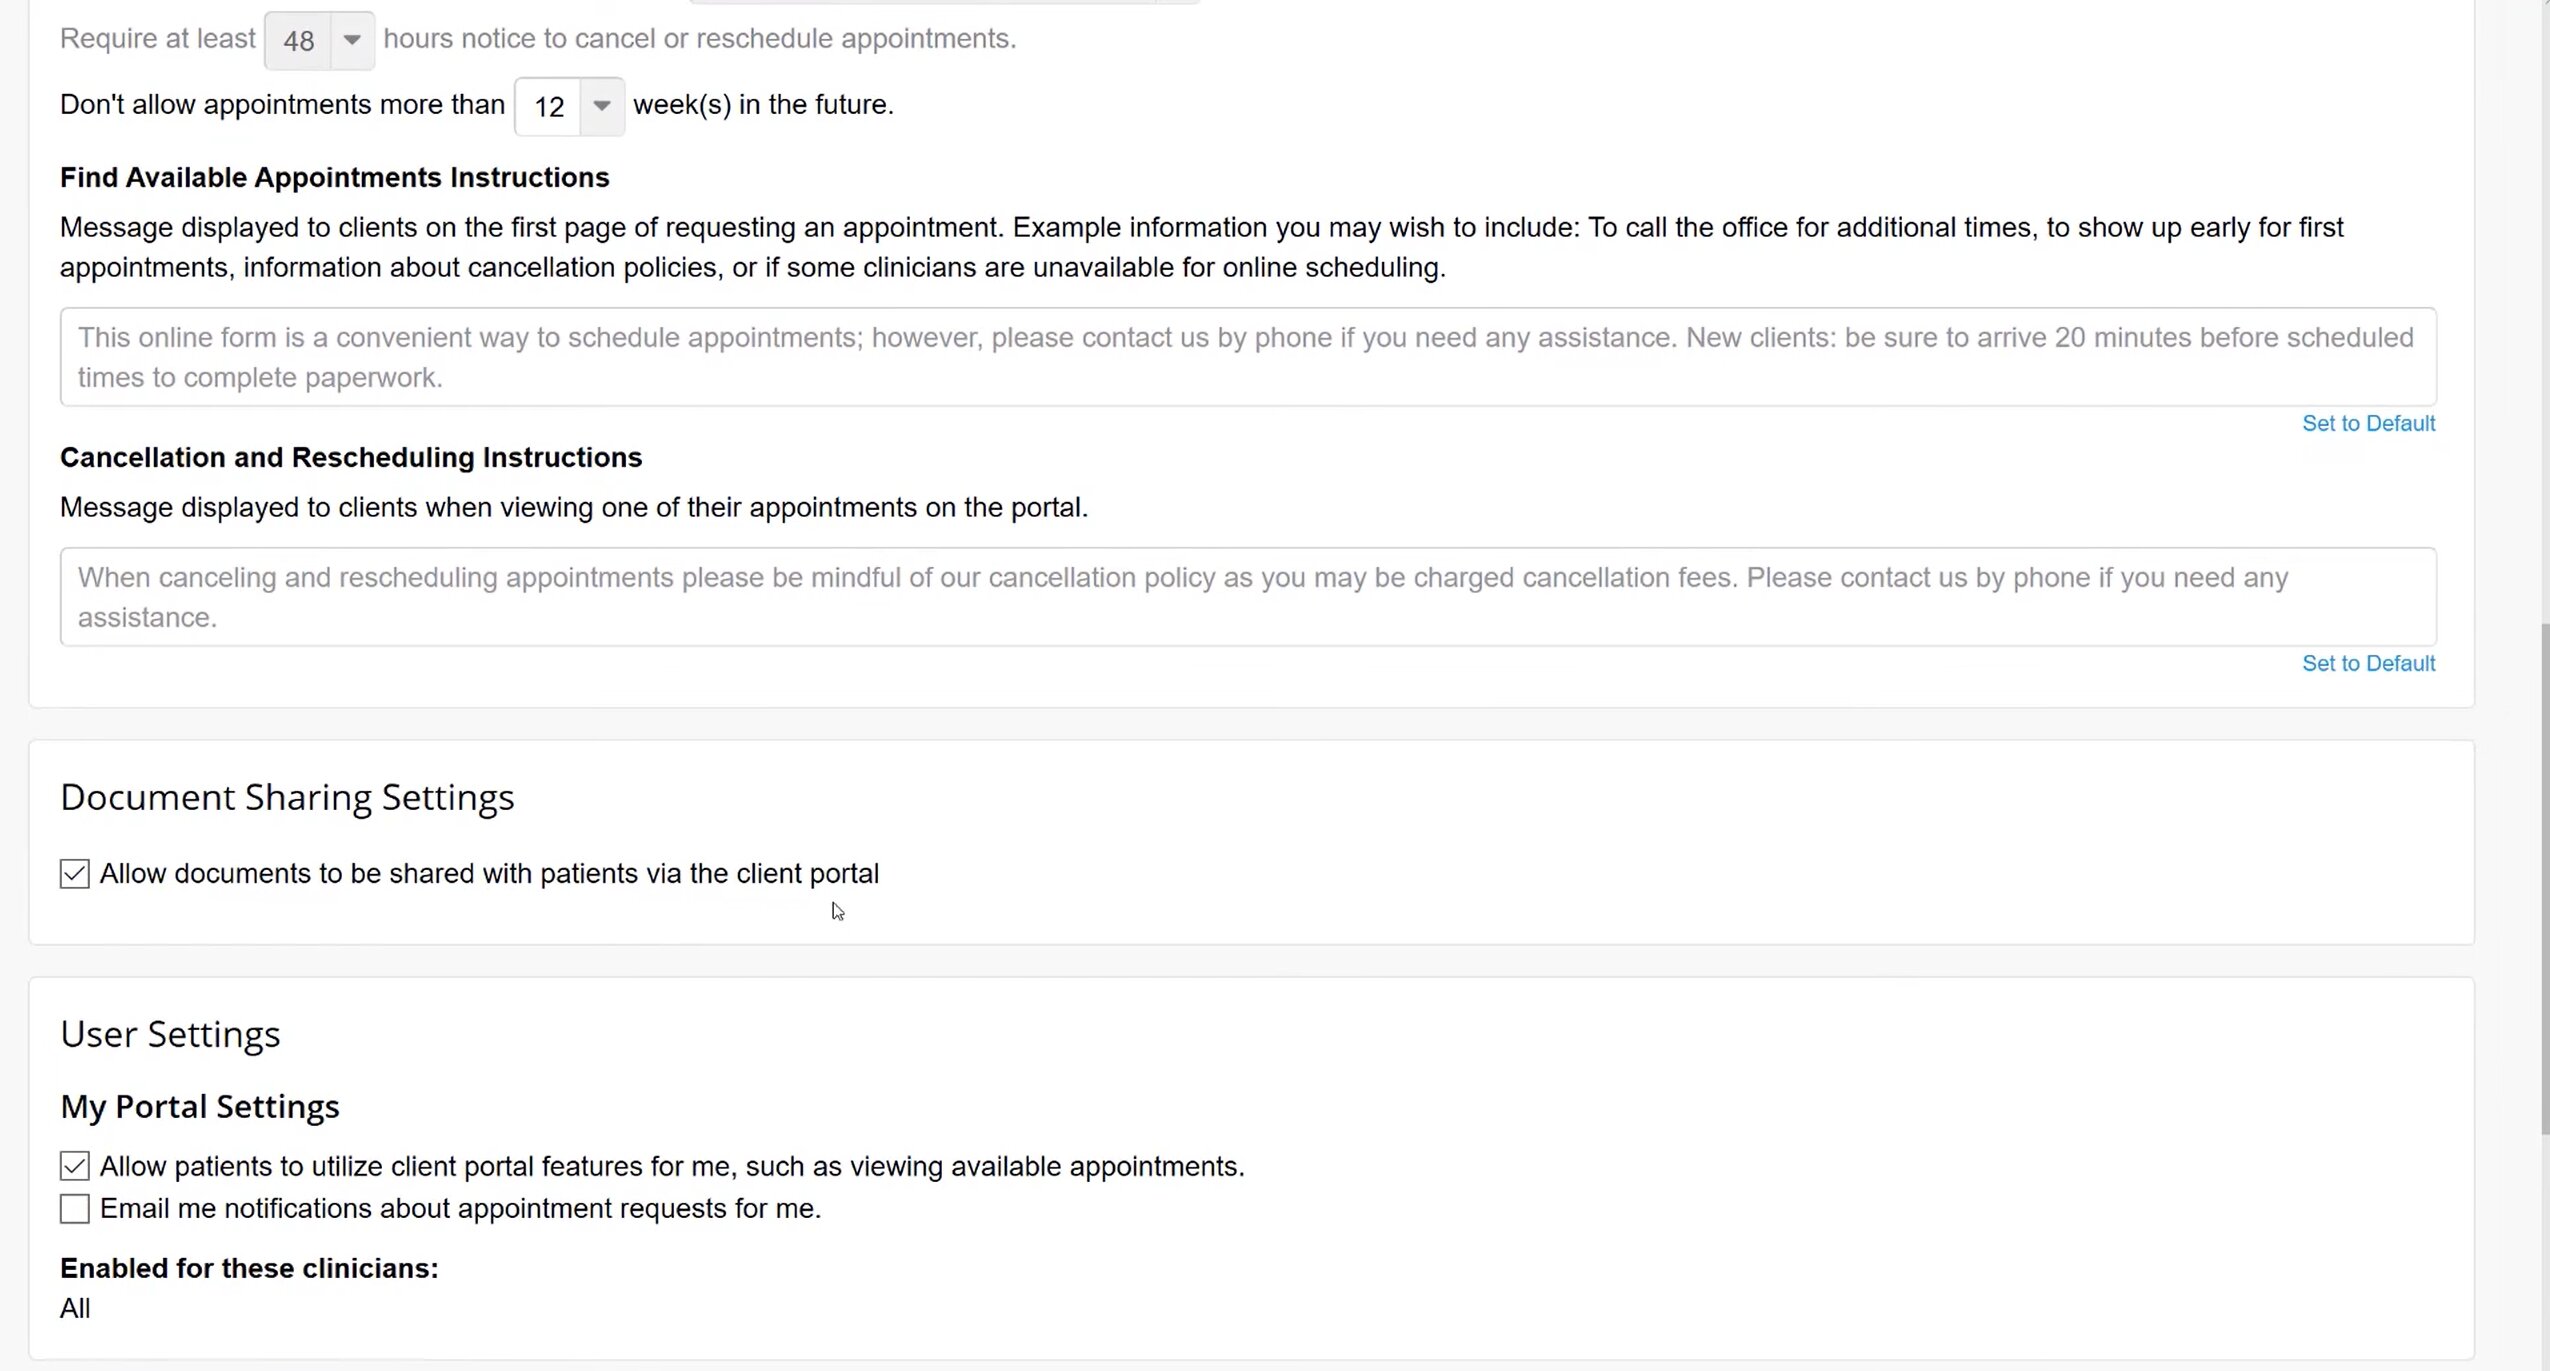2550x1371 pixels.
Task: Click into the Cancellation and Rescheduling Instructions field
Action: pyautogui.click(x=1247, y=597)
